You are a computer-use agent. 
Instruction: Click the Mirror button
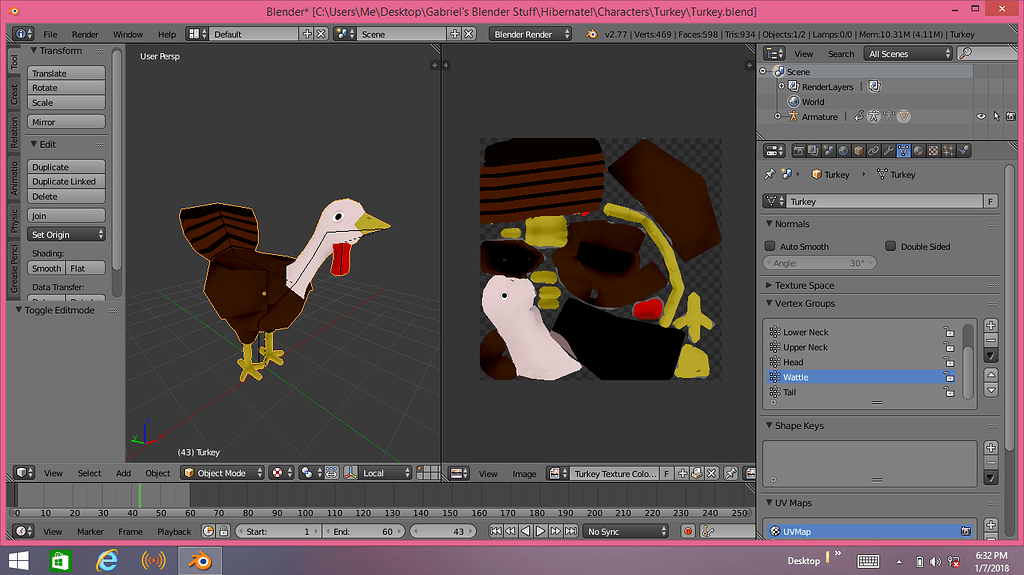[66, 122]
